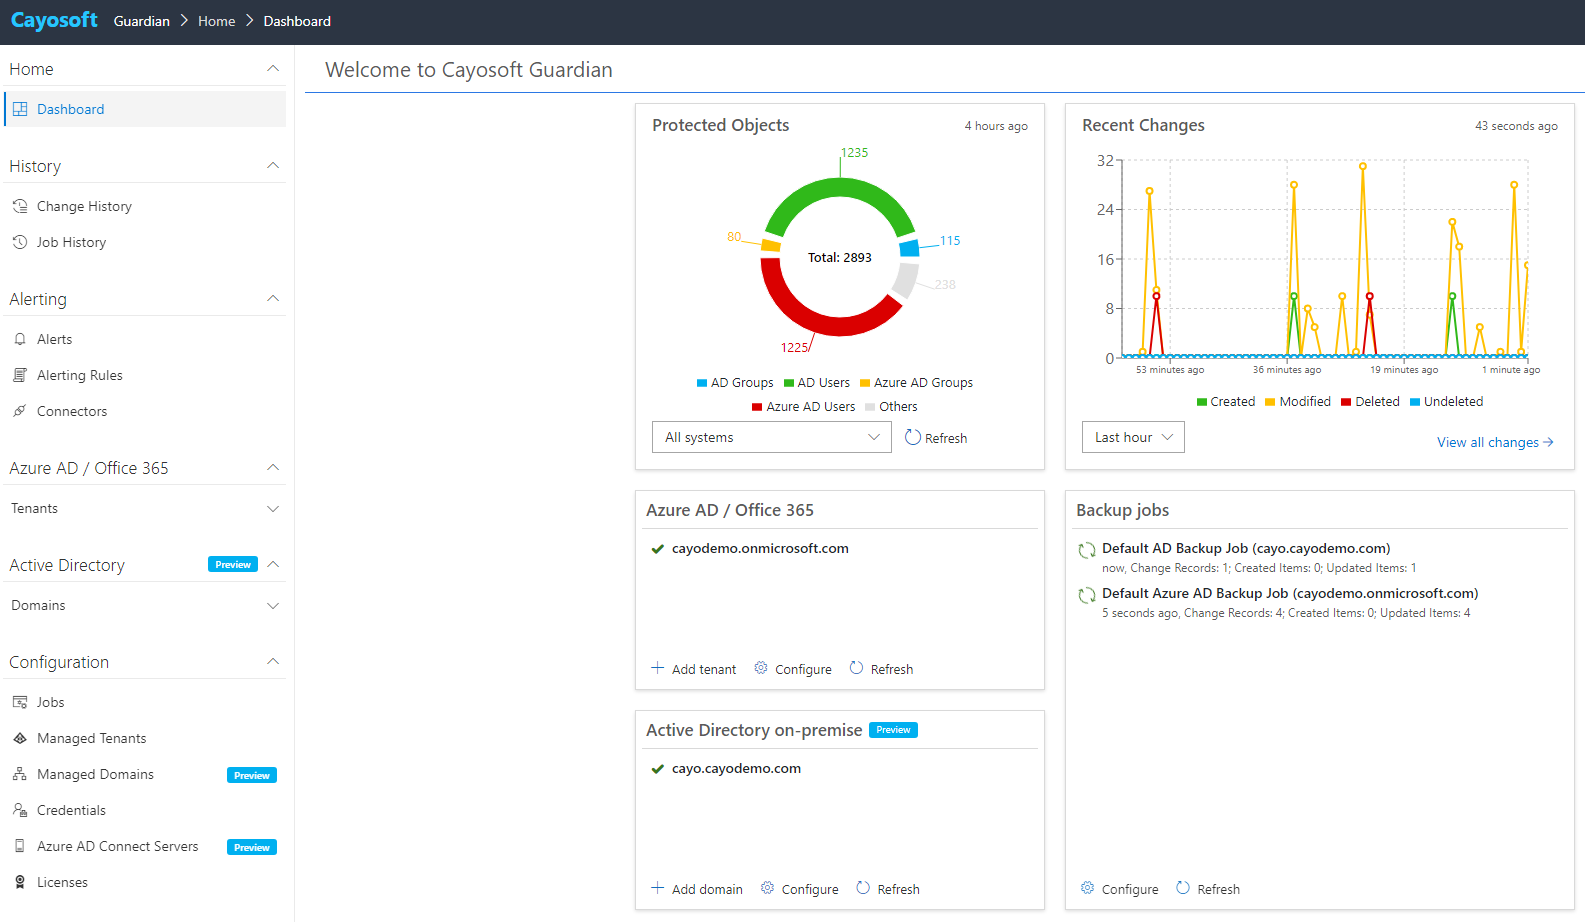Click Configure gear in Active Directory on-premise card
The height and width of the screenshot is (922, 1585).
[x=768, y=888]
